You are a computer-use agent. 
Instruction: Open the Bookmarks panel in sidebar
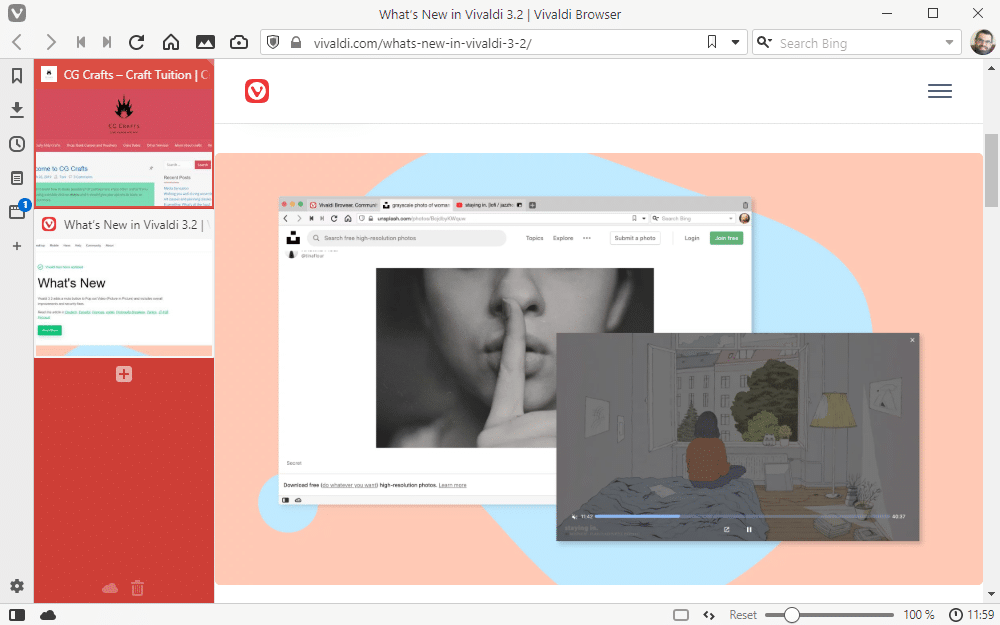pyautogui.click(x=17, y=76)
